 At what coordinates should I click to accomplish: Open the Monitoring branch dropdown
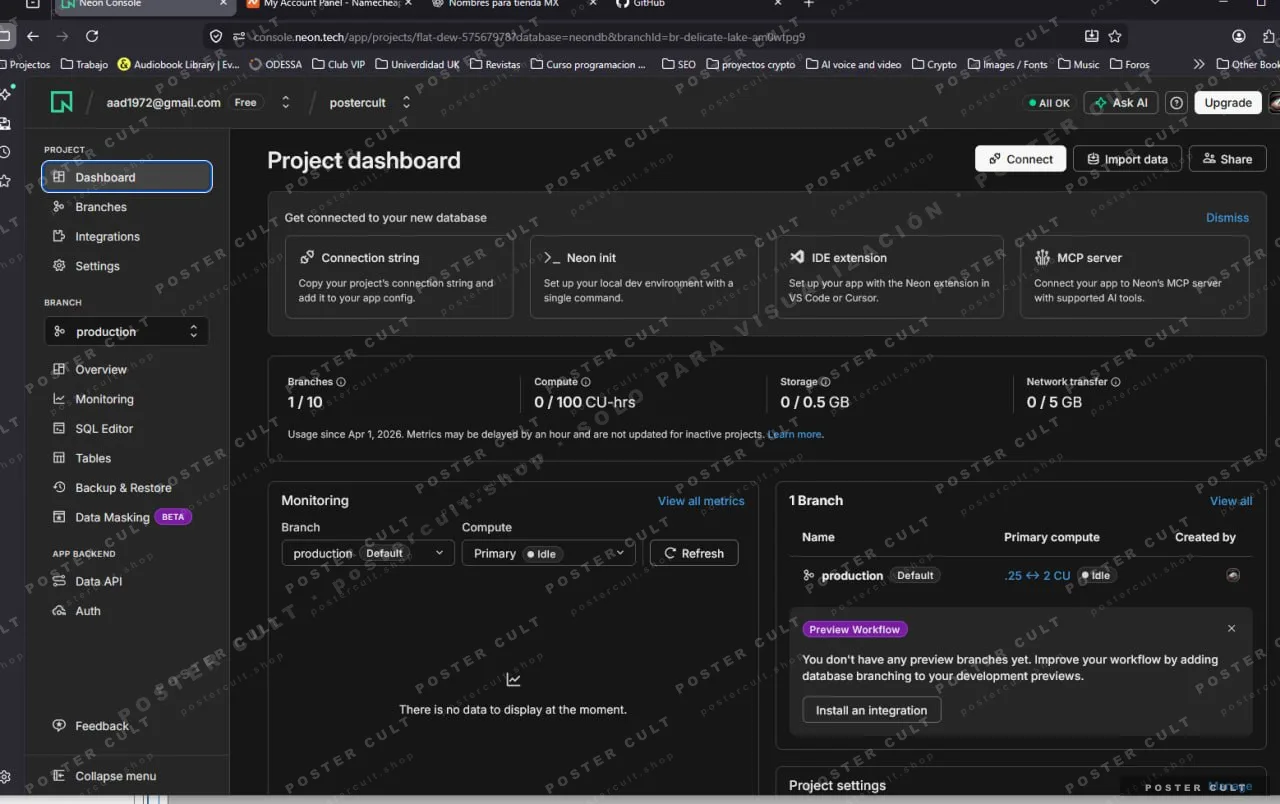coord(367,553)
